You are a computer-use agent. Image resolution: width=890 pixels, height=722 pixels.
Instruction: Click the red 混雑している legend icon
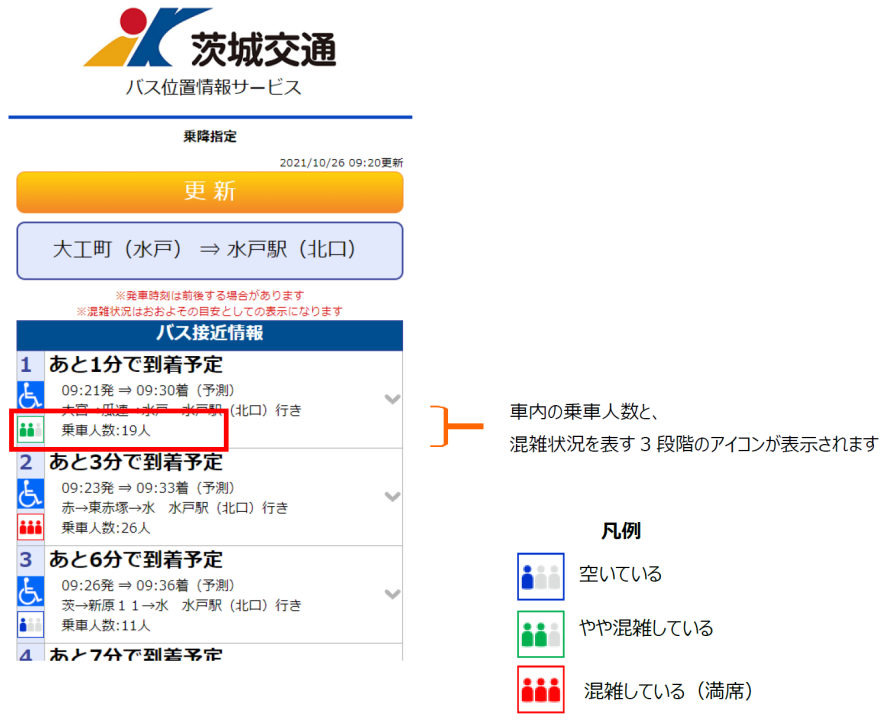pos(540,689)
